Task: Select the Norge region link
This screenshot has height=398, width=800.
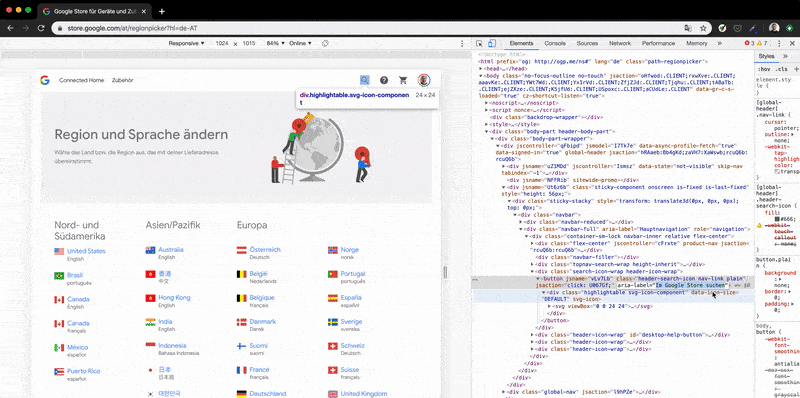Action: pyautogui.click(x=349, y=250)
